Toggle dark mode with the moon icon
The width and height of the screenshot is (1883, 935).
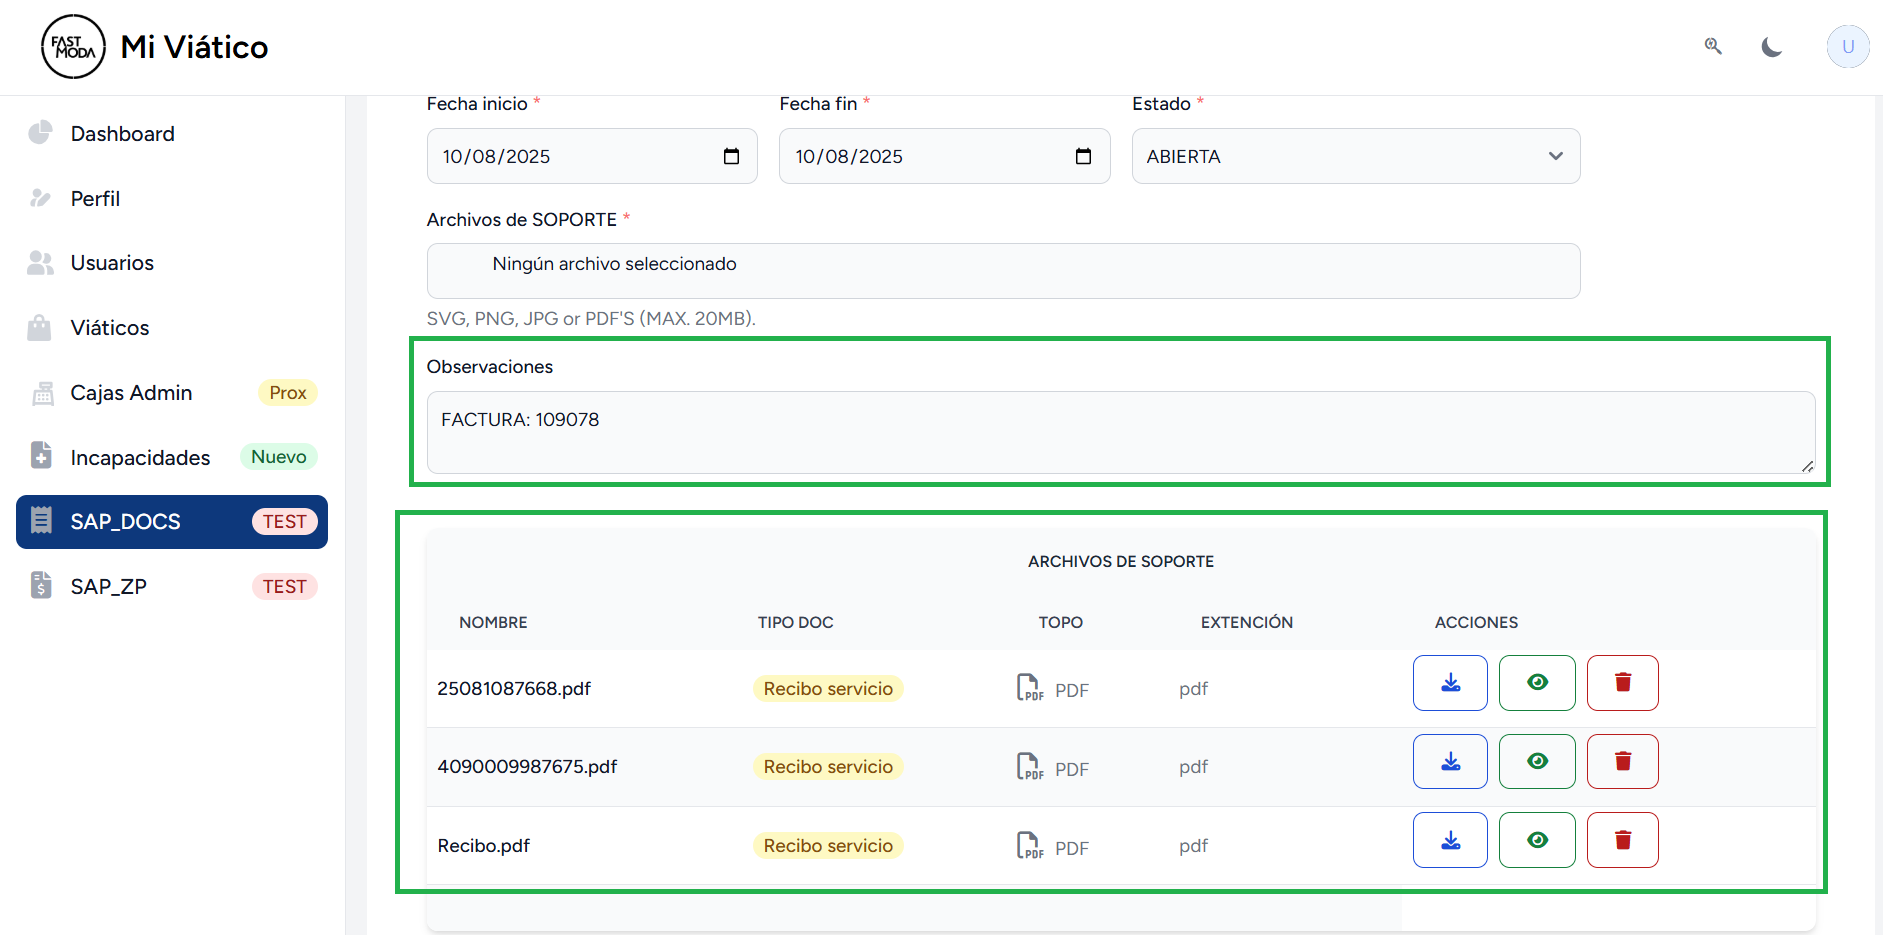(x=1771, y=47)
